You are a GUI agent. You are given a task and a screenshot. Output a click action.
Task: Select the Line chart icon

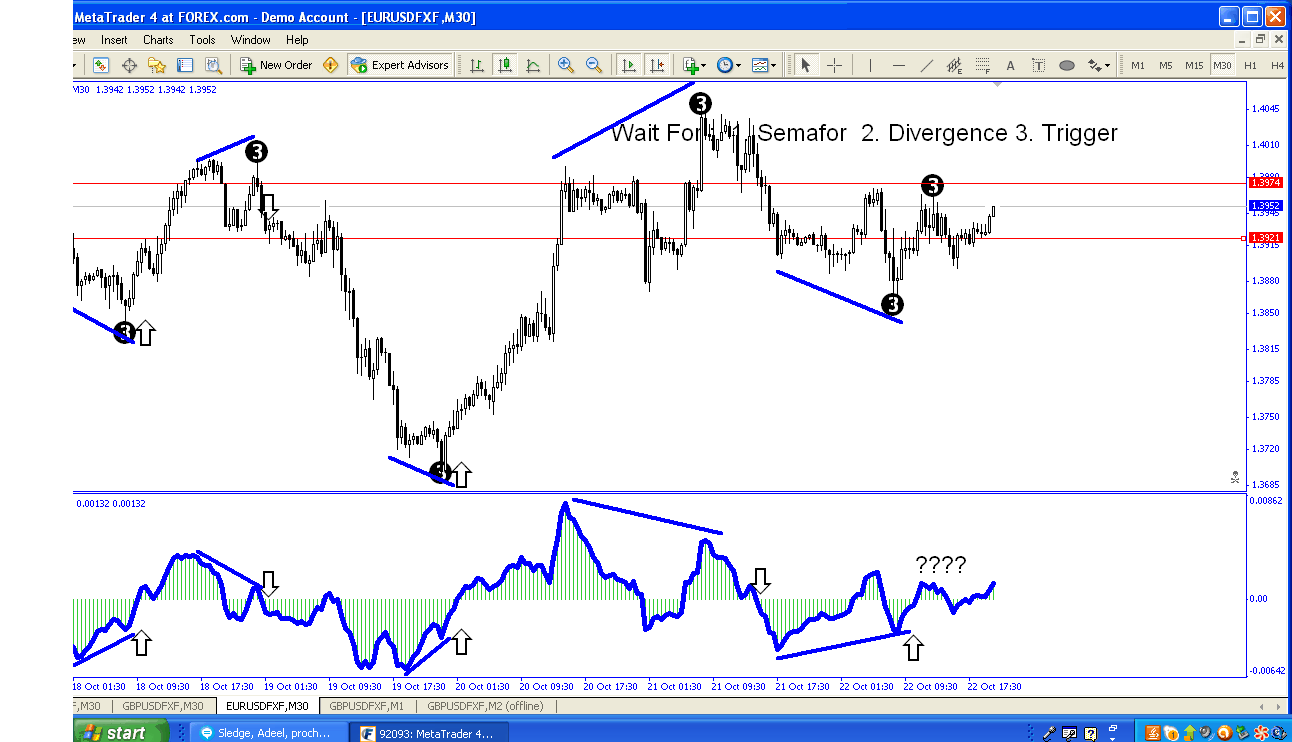[534, 64]
